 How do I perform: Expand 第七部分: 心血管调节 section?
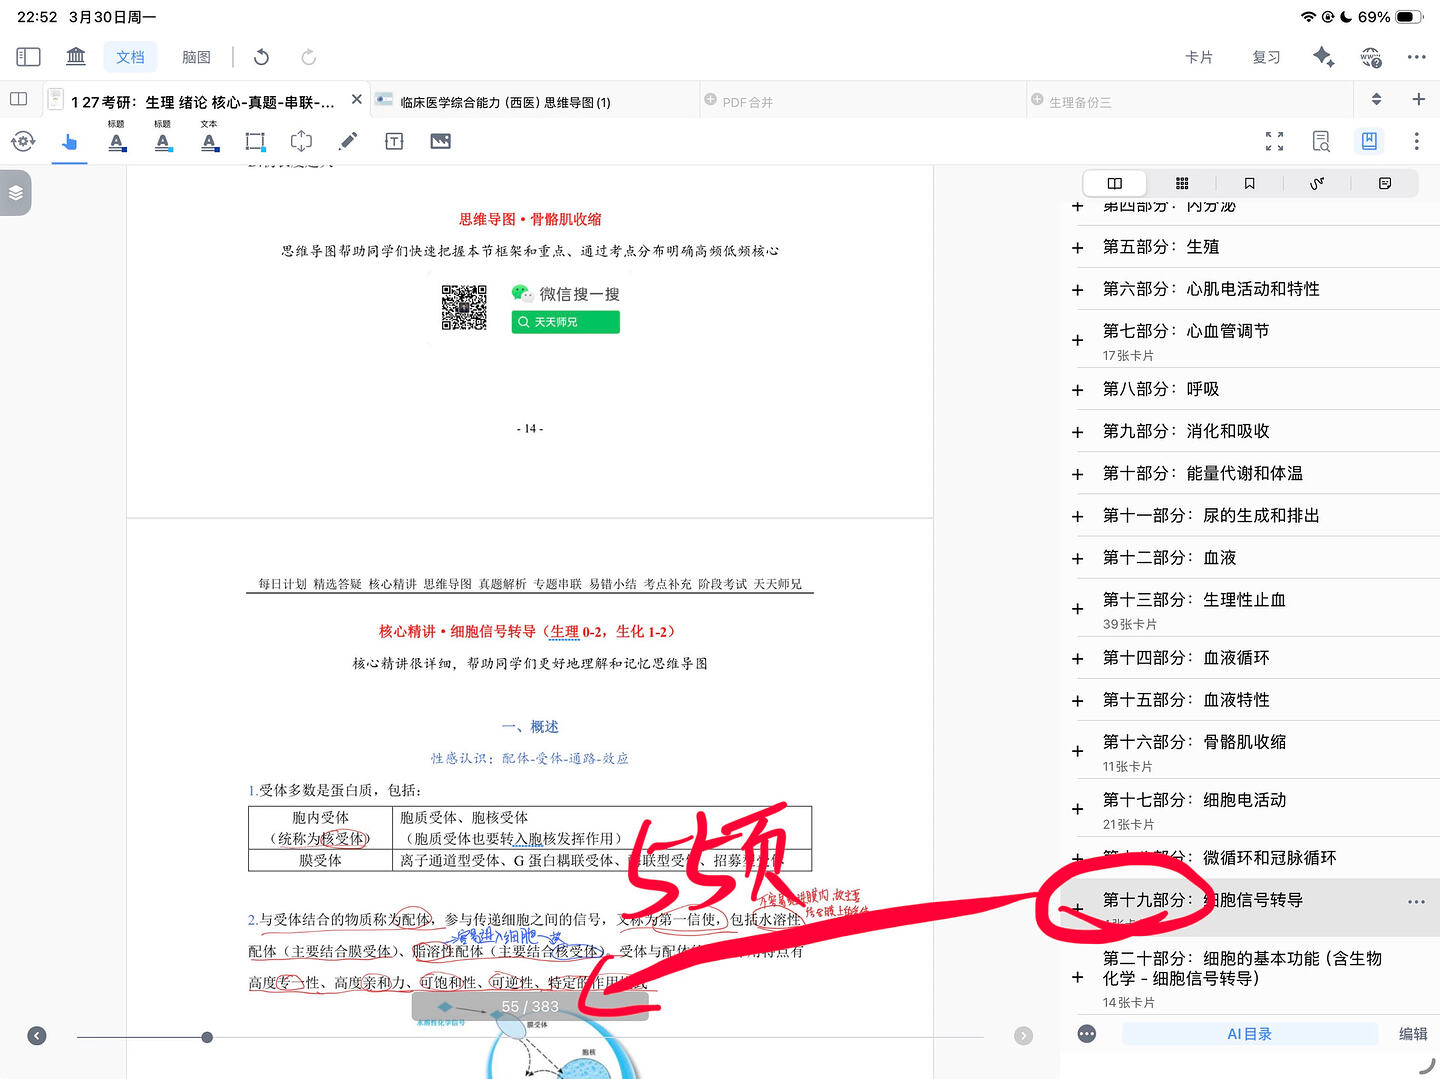coord(1077,341)
